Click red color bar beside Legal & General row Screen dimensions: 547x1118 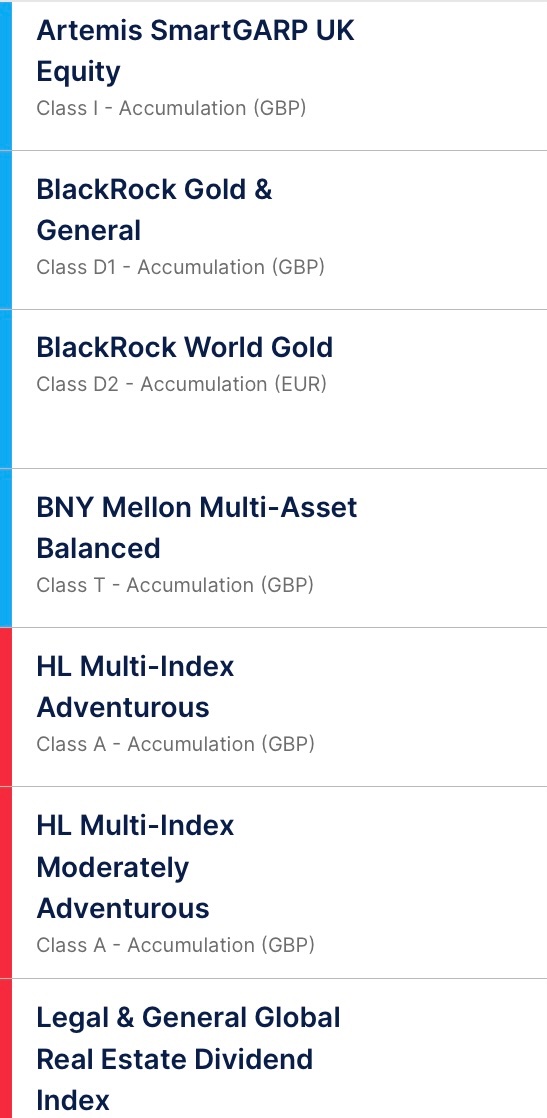point(6,1048)
